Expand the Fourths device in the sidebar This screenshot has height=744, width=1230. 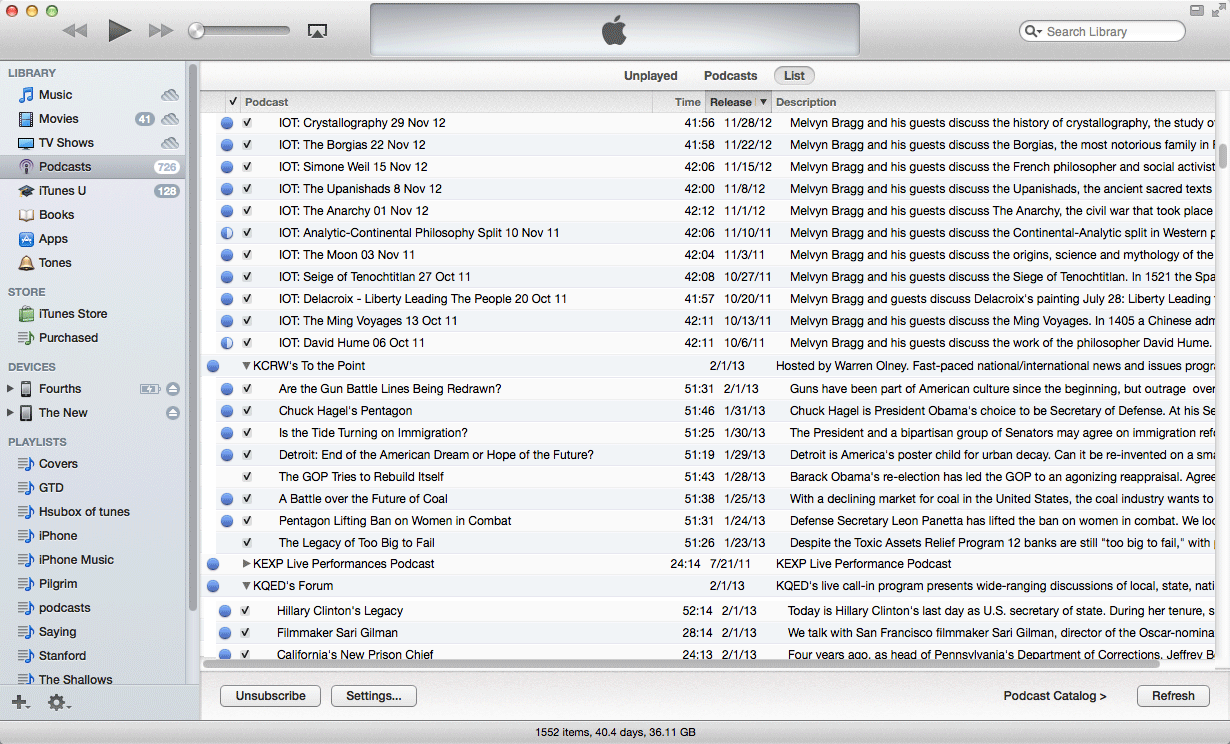[x=11, y=389]
